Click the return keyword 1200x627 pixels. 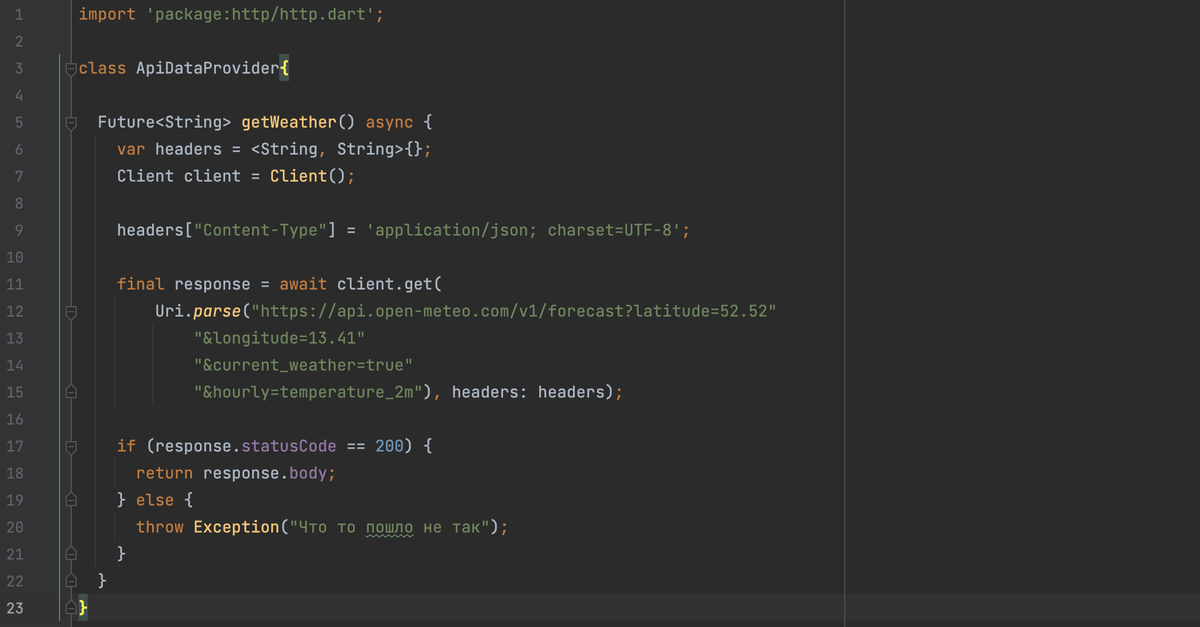click(165, 473)
